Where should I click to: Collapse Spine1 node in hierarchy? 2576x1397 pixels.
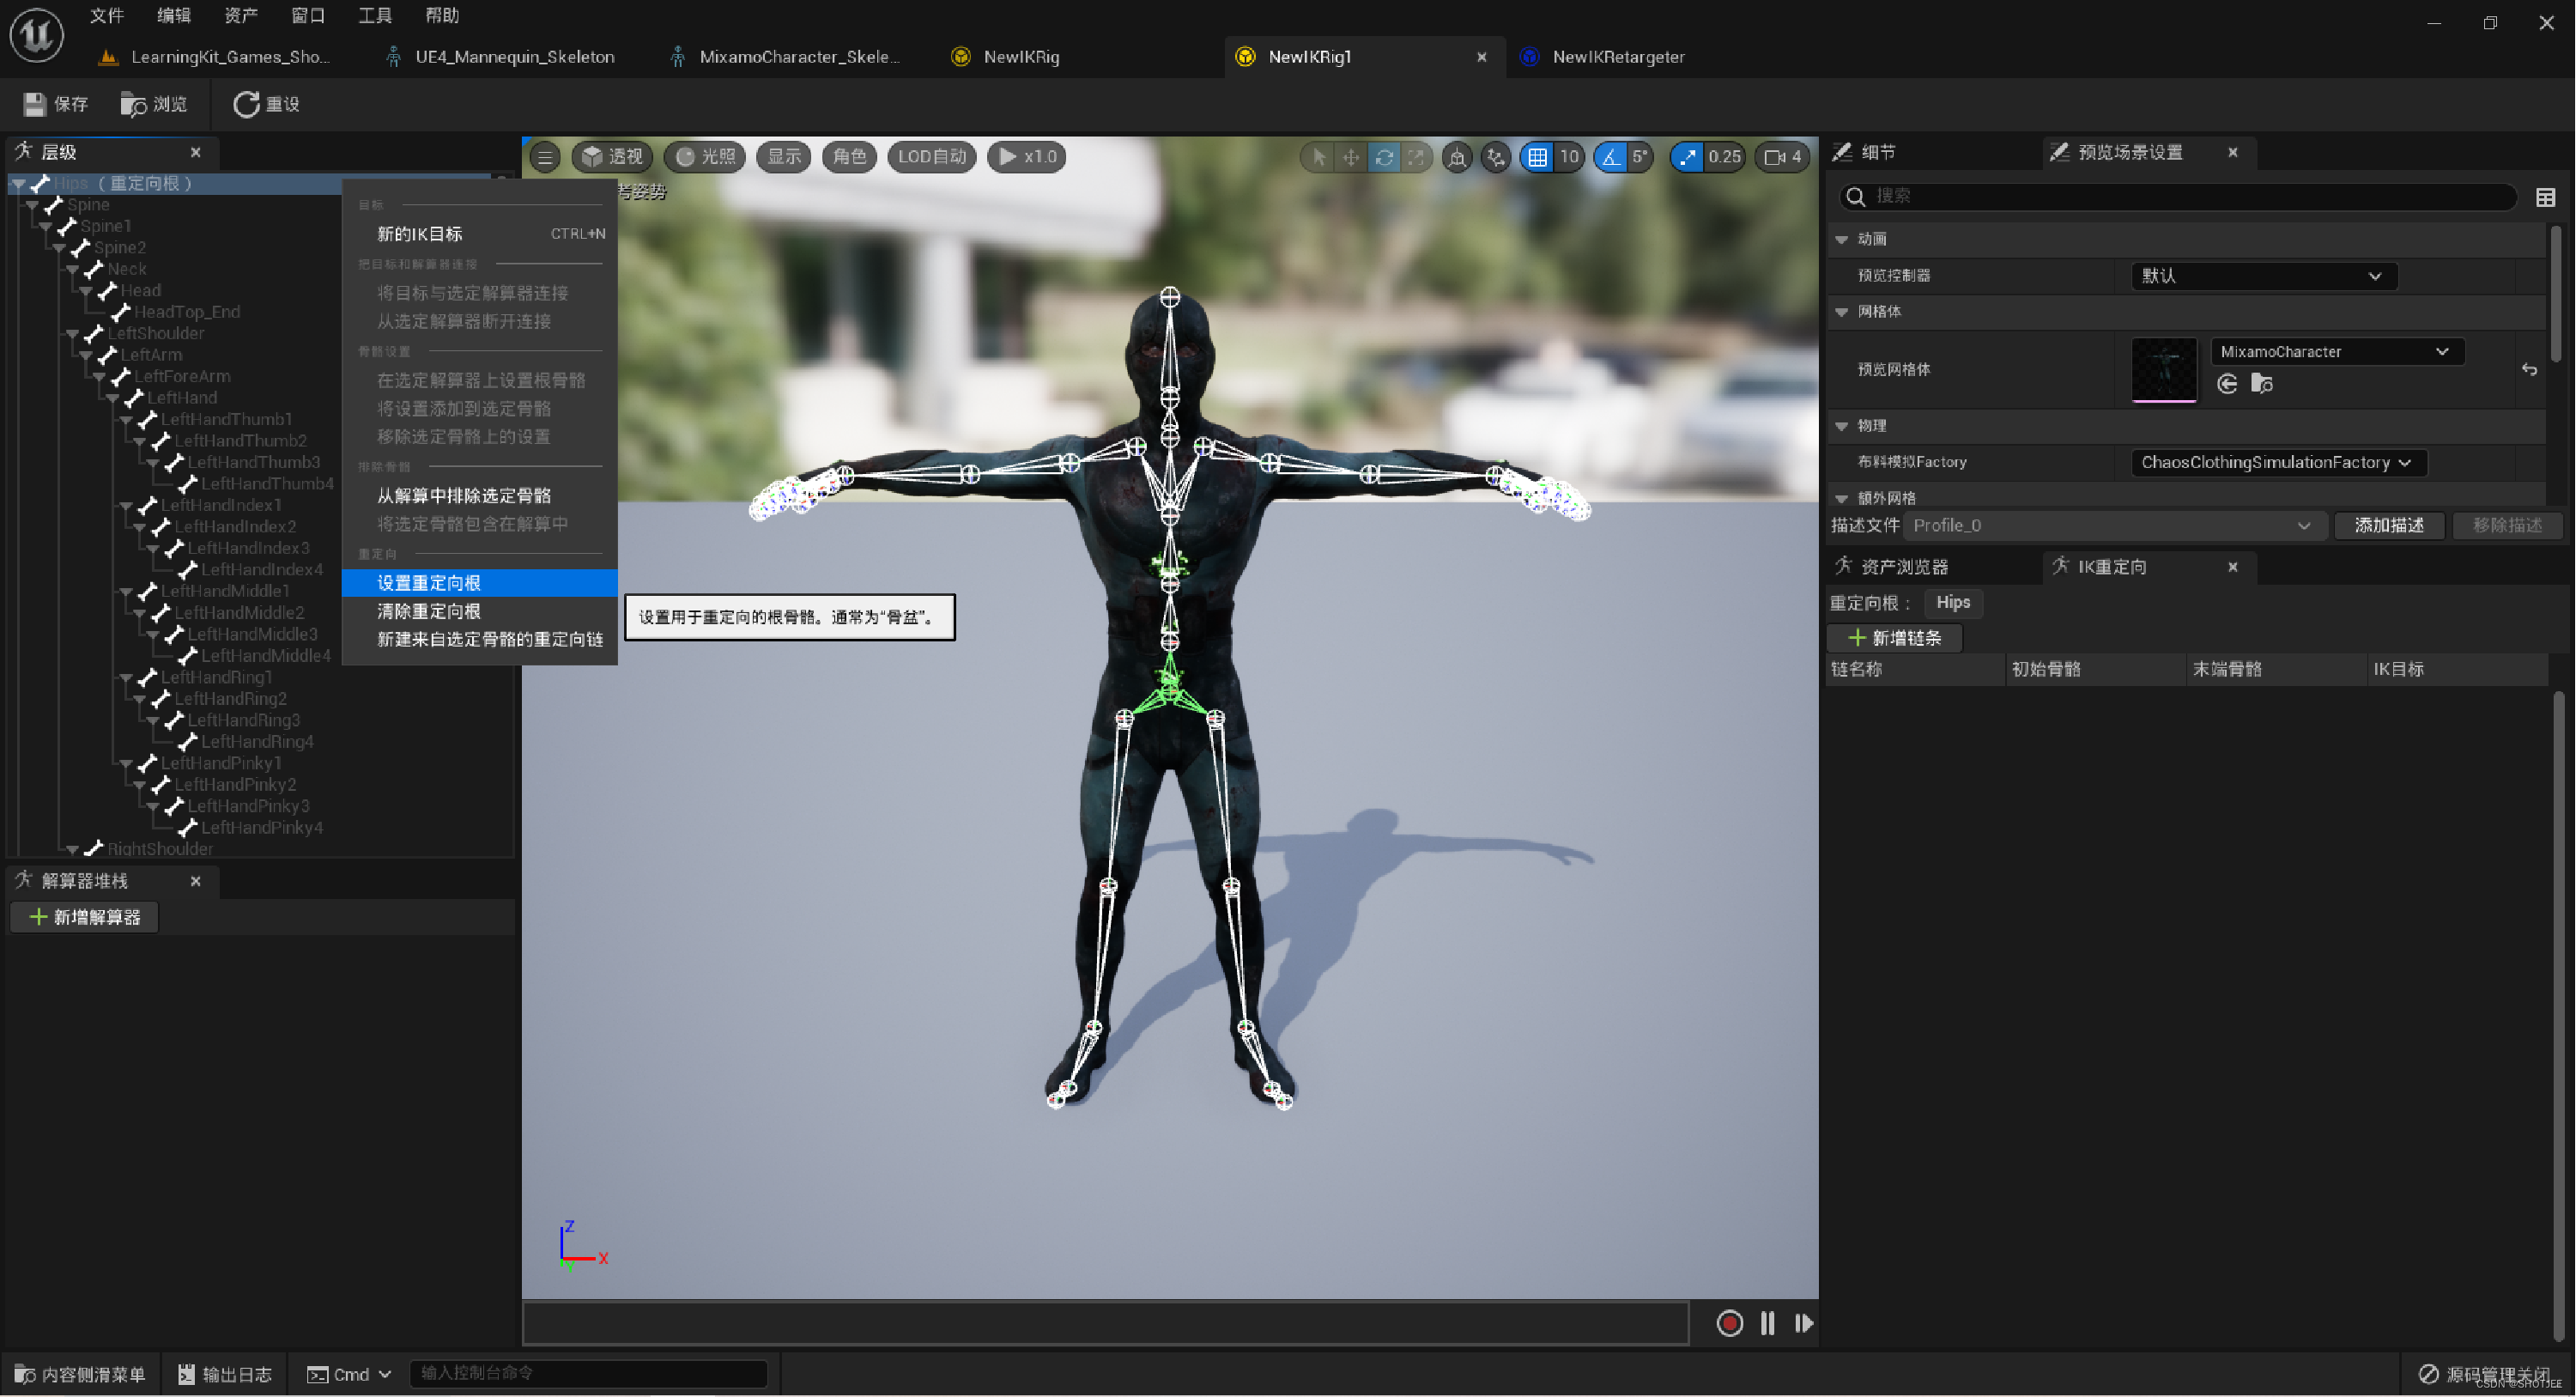(x=46, y=227)
